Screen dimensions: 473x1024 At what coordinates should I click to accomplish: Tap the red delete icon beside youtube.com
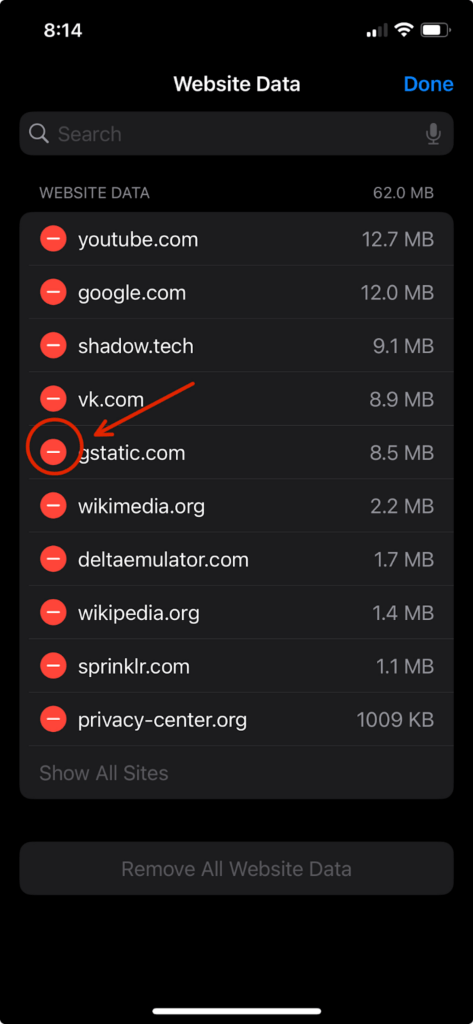tap(53, 239)
